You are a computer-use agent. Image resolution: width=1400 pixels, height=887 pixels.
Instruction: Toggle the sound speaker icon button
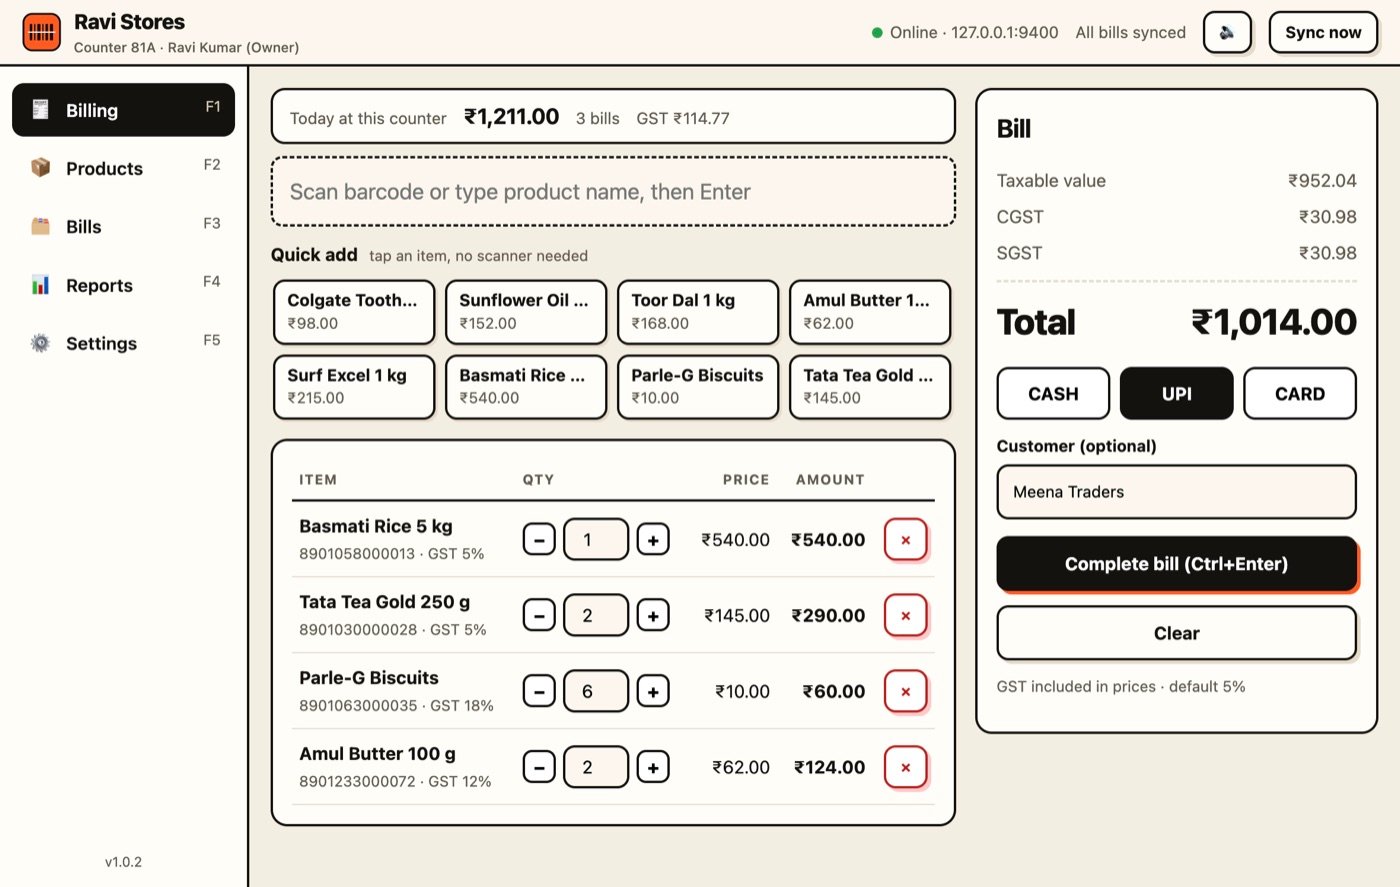1227,32
